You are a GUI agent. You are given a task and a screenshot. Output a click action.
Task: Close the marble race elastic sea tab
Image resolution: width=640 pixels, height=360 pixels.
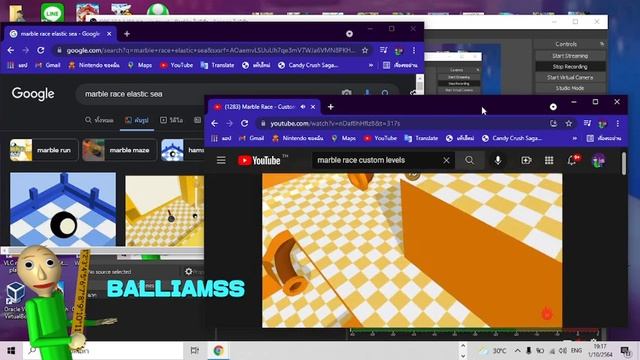point(109,34)
